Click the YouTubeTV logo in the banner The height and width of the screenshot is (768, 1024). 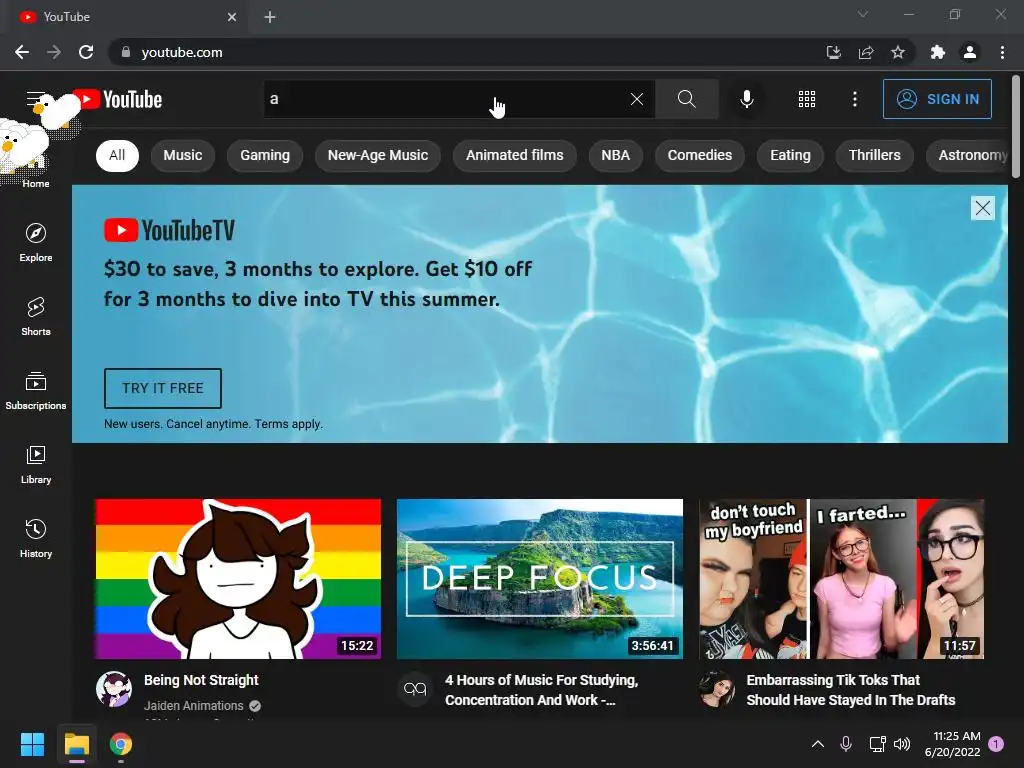click(x=169, y=231)
